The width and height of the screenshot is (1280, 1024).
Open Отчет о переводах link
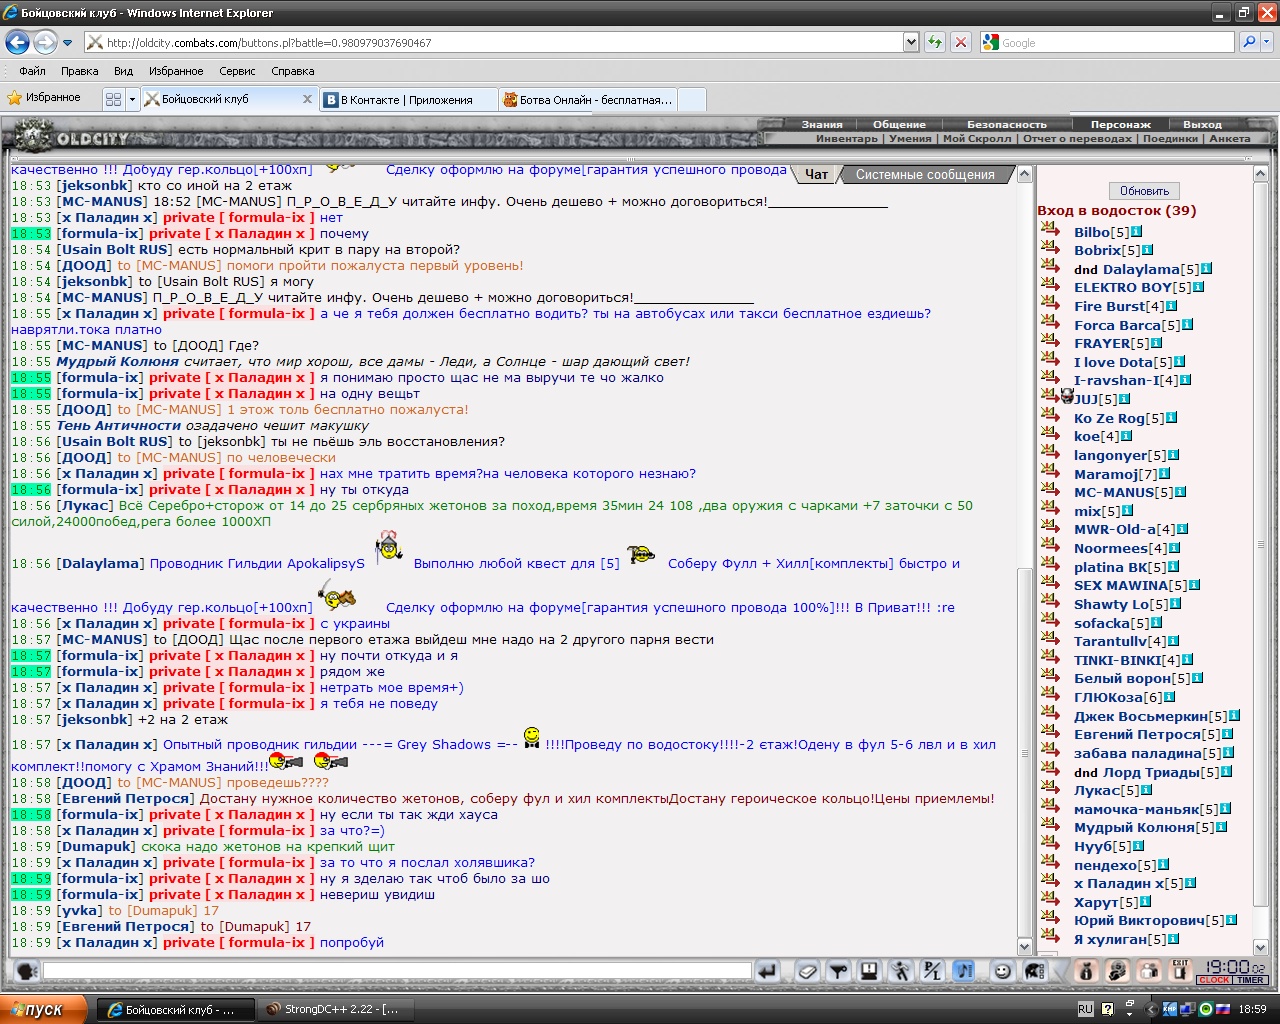point(1078,139)
